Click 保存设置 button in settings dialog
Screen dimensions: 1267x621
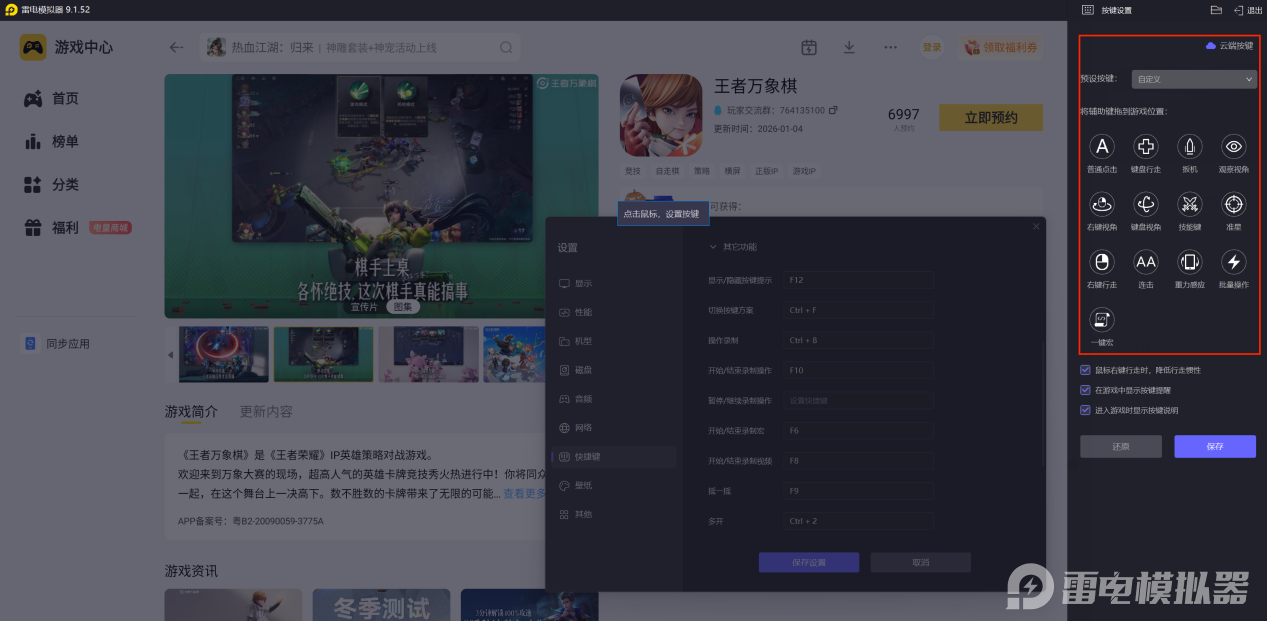[x=808, y=562]
